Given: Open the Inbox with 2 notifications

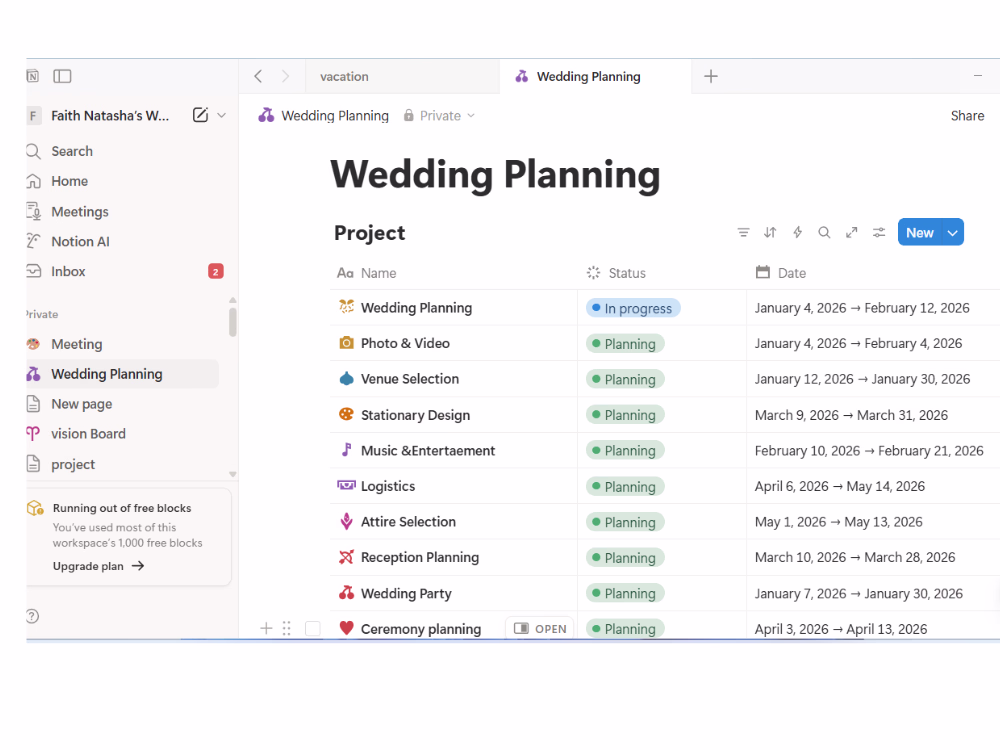Looking at the screenshot, I should [x=124, y=271].
